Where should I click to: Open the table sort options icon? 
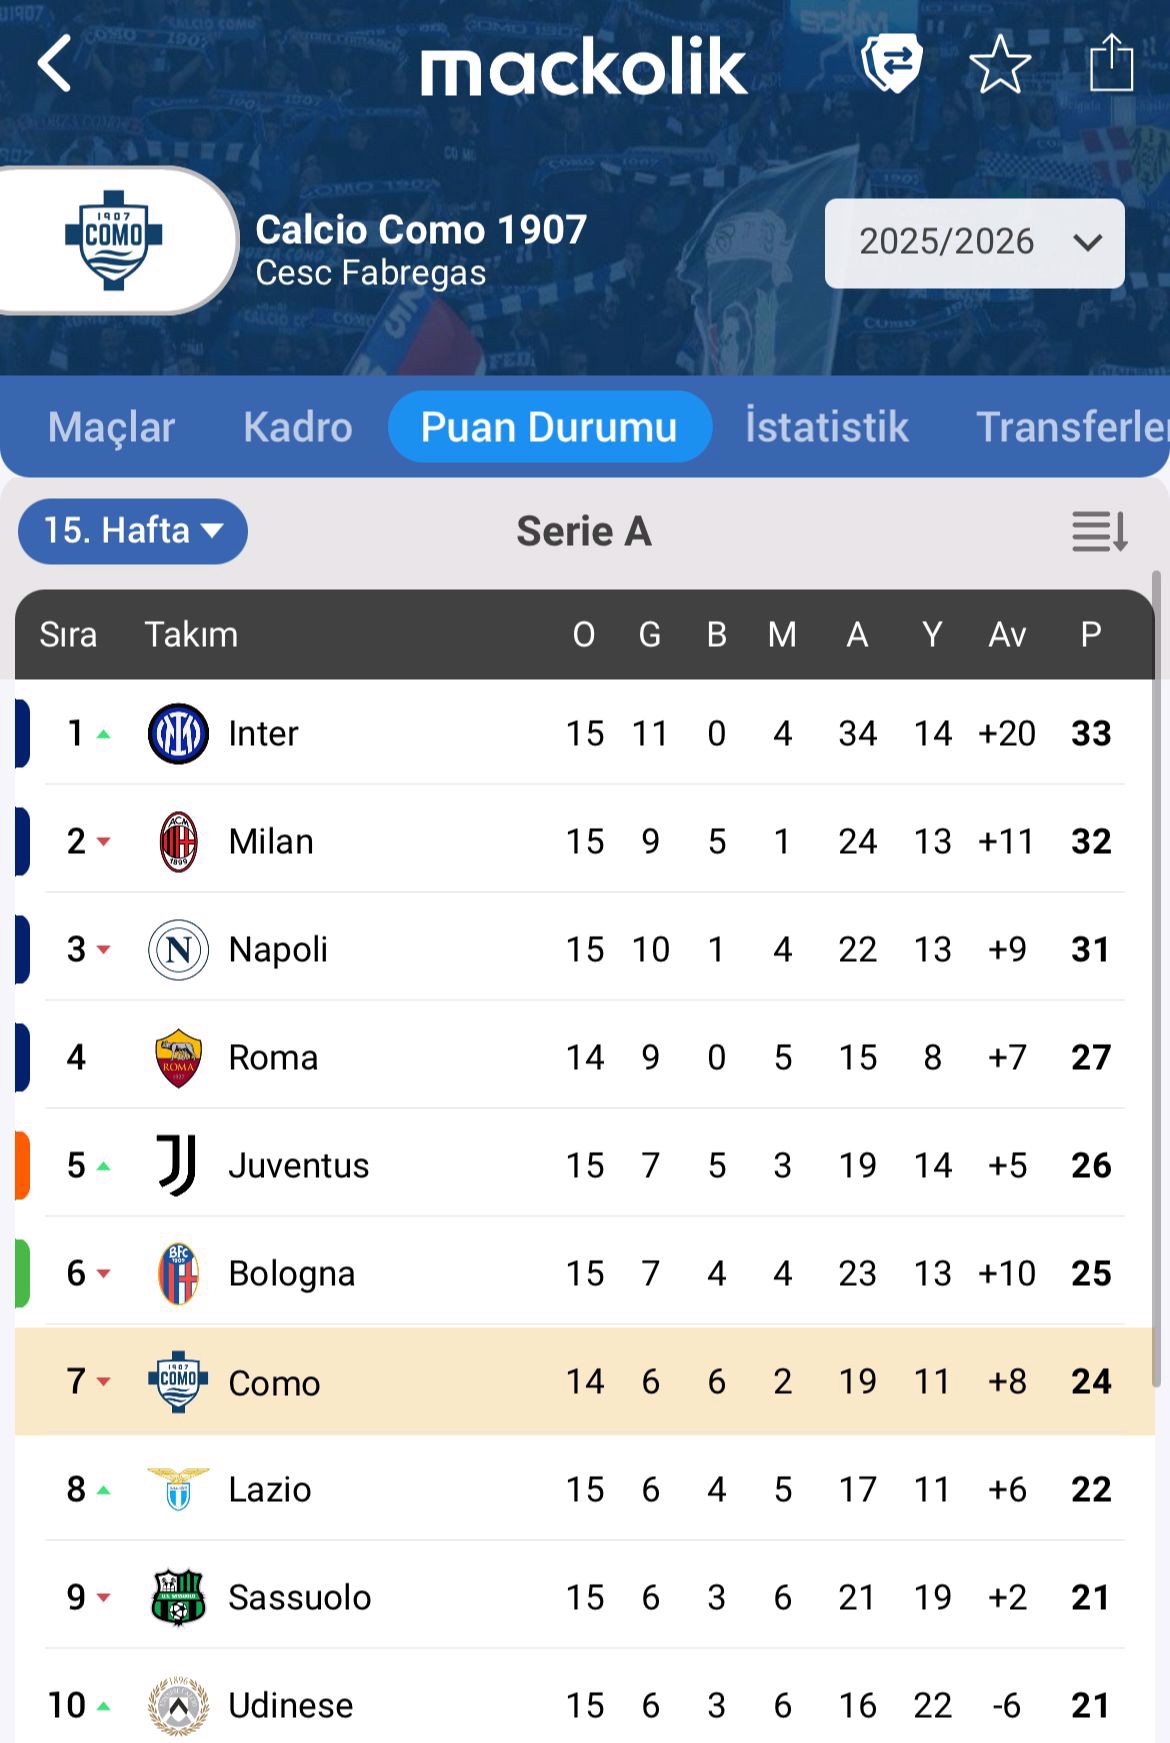(1100, 531)
